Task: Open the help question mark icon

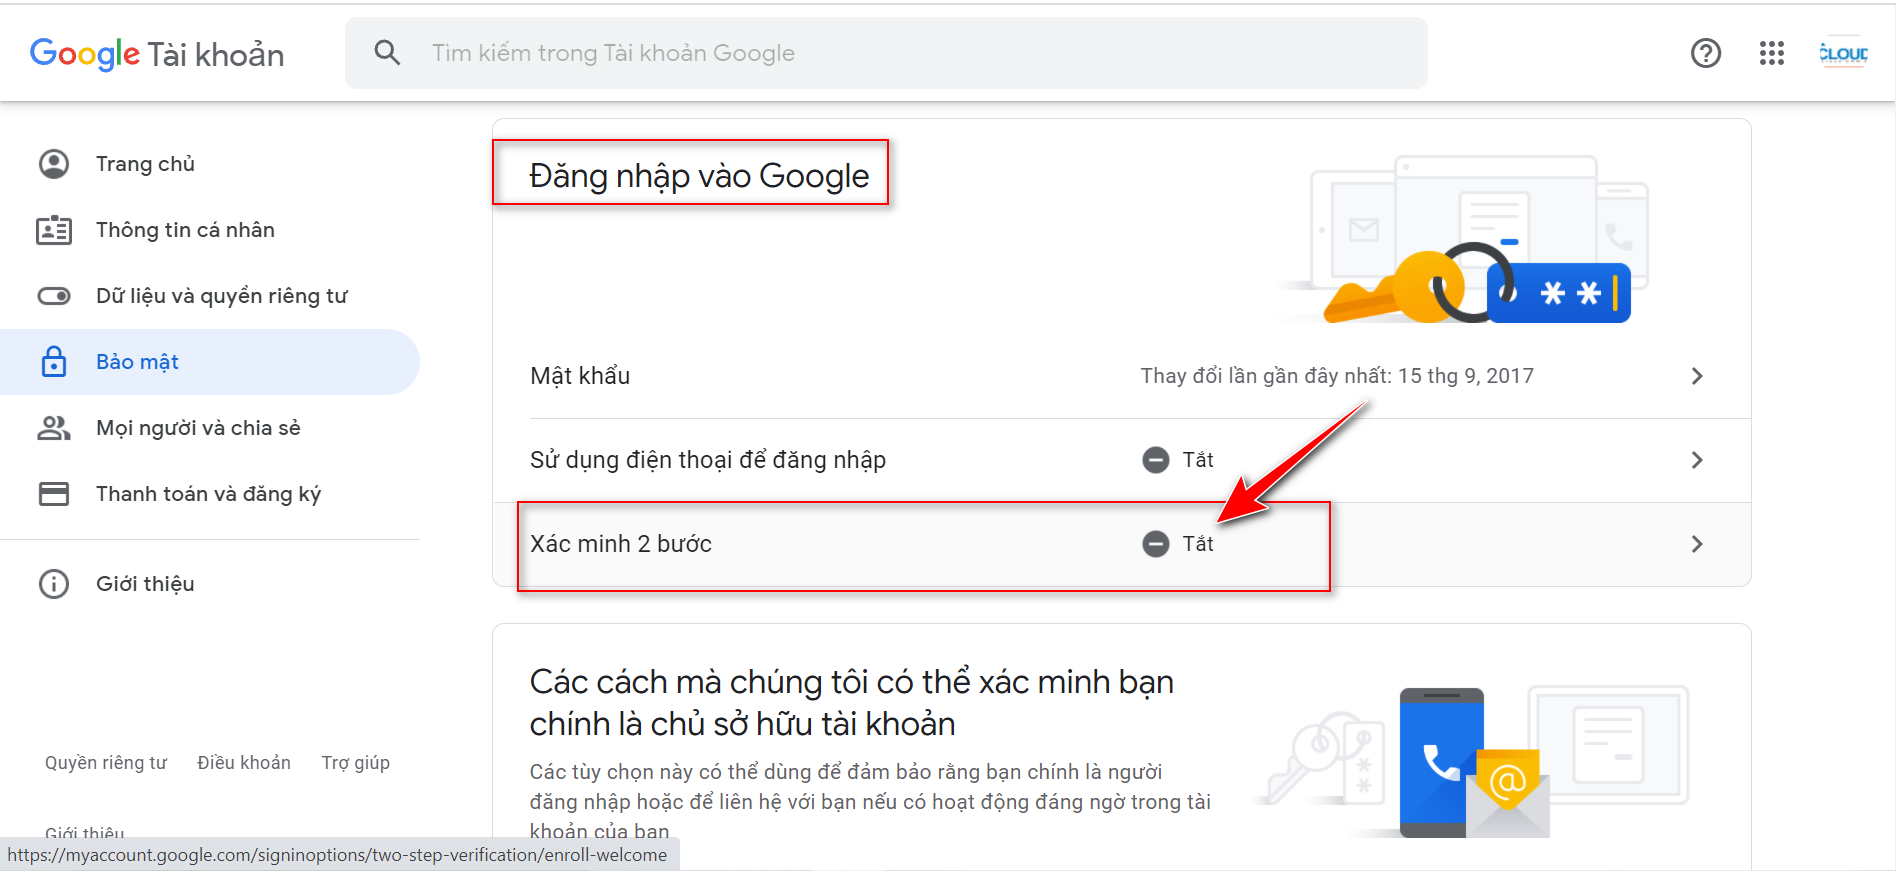Action: (x=1706, y=53)
